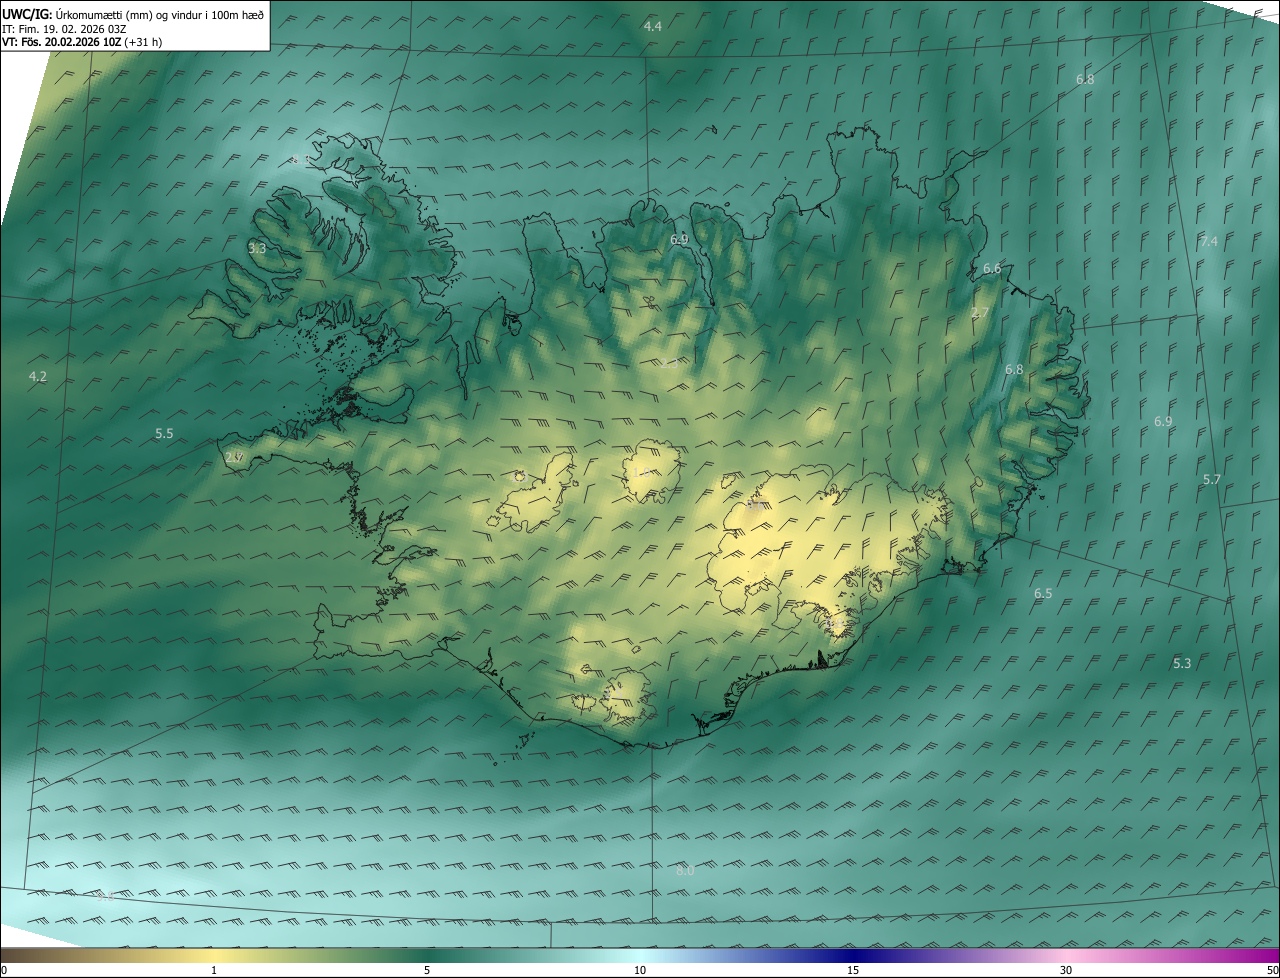Click the 4.2 value on the map
Image resolution: width=1280 pixels, height=978 pixels.
[38, 376]
